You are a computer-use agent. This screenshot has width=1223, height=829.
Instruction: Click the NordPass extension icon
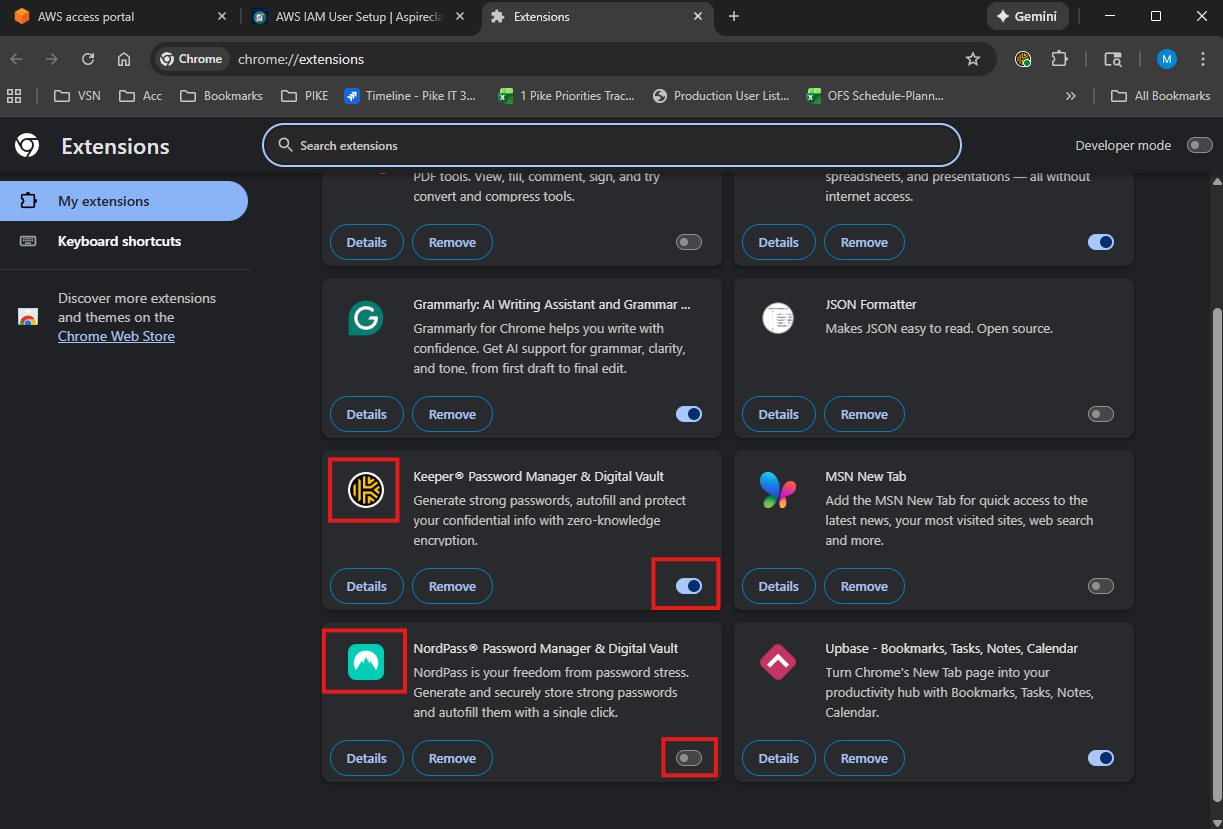[x=365, y=662]
